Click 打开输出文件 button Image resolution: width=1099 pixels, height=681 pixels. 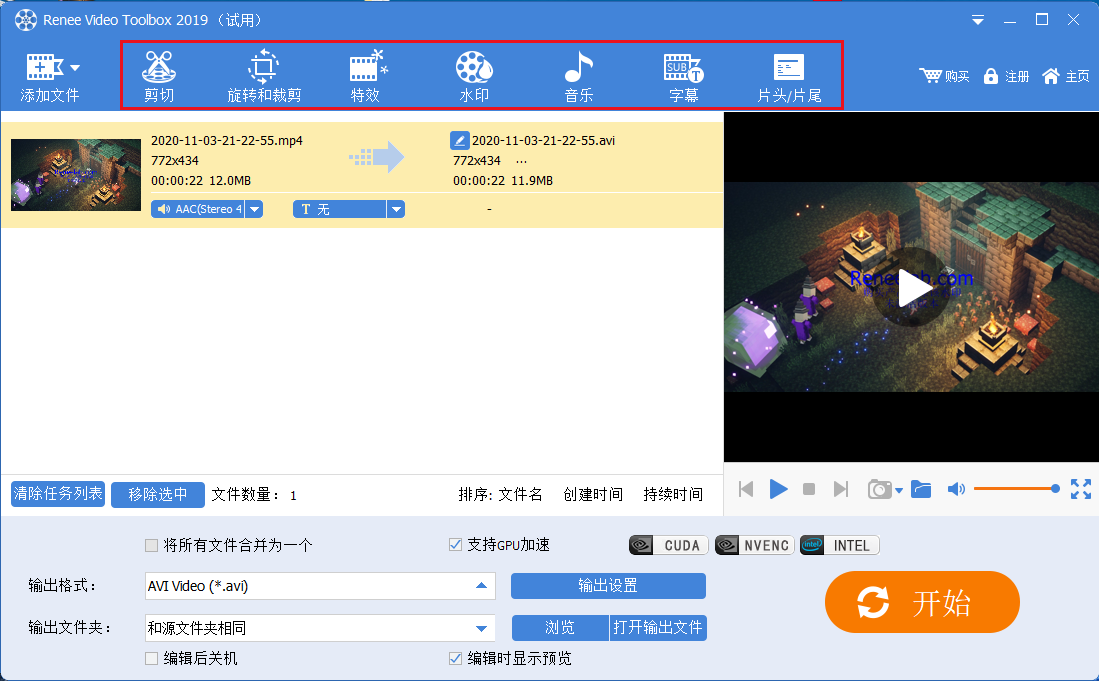pos(658,628)
